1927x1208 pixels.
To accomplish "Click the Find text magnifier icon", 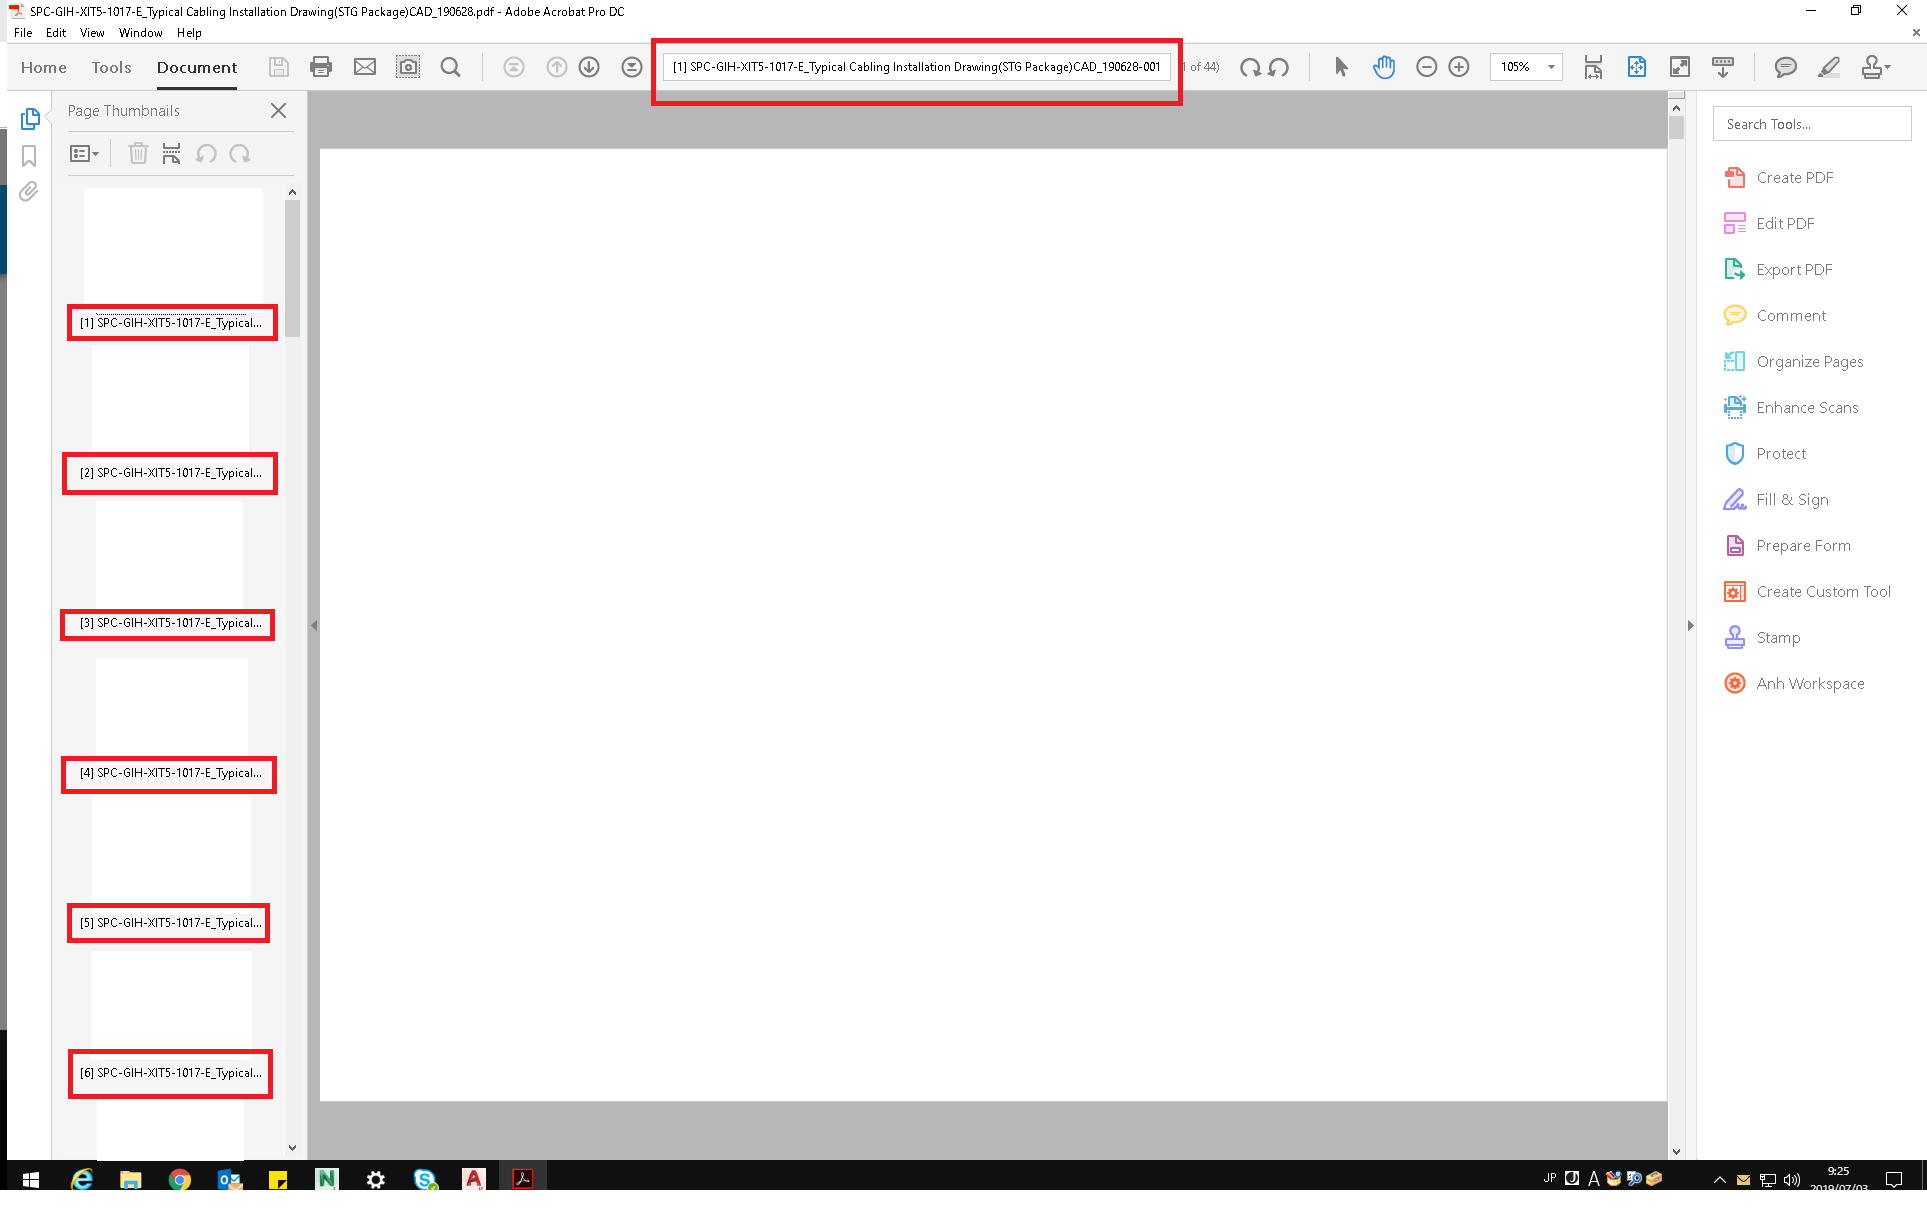I will click(x=450, y=67).
